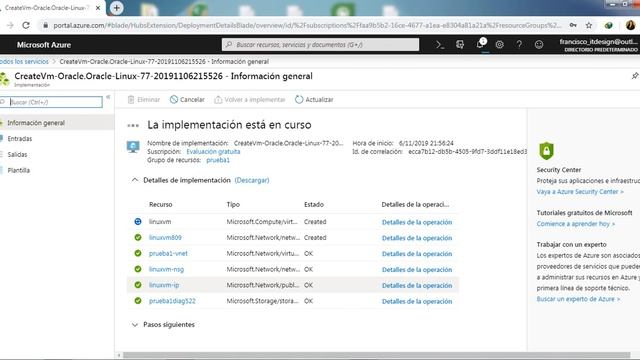The width and height of the screenshot is (640, 360).
Task: Open the prueba1diag522 resource link
Action: point(172,301)
